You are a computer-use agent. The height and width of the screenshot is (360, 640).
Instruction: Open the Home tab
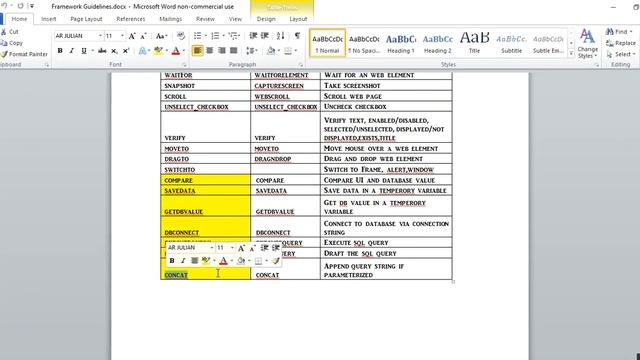[19, 19]
